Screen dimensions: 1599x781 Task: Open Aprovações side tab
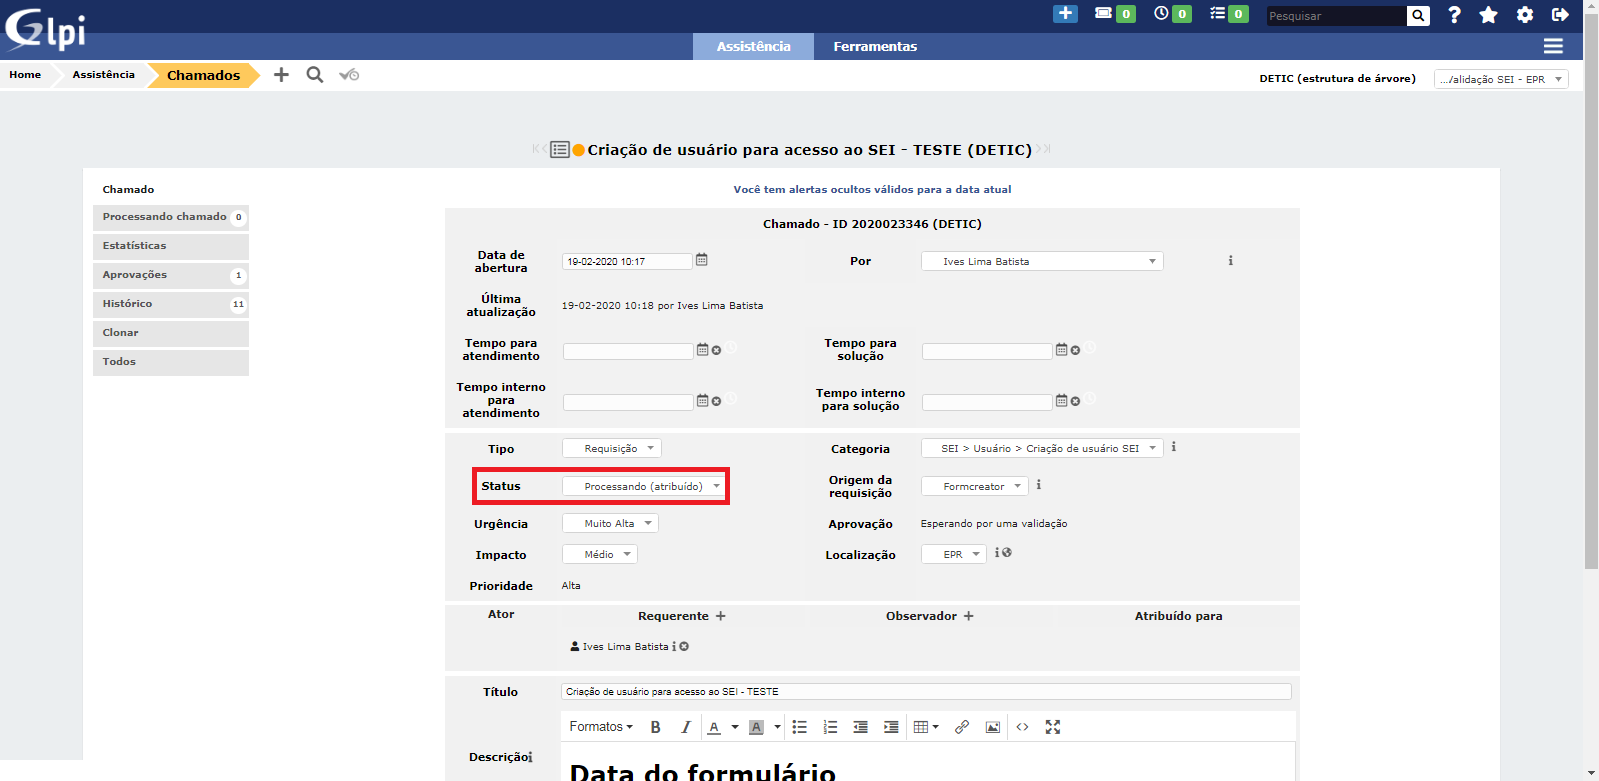click(x=171, y=275)
